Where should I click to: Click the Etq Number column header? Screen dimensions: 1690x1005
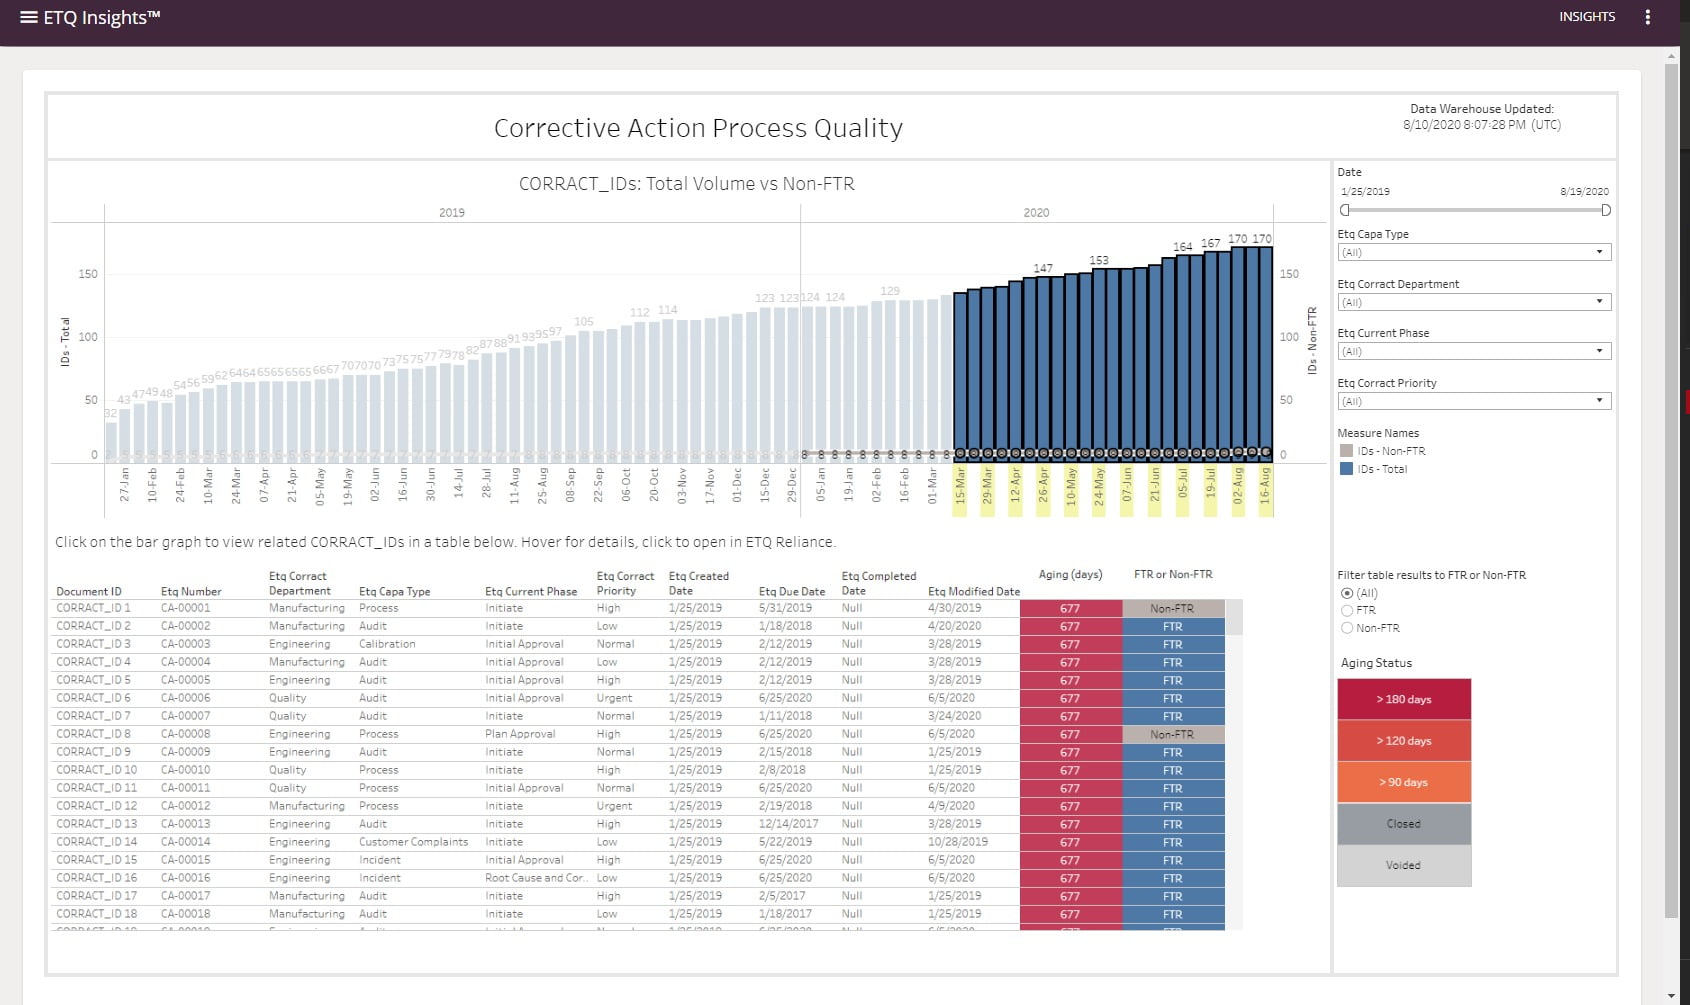[191, 591]
